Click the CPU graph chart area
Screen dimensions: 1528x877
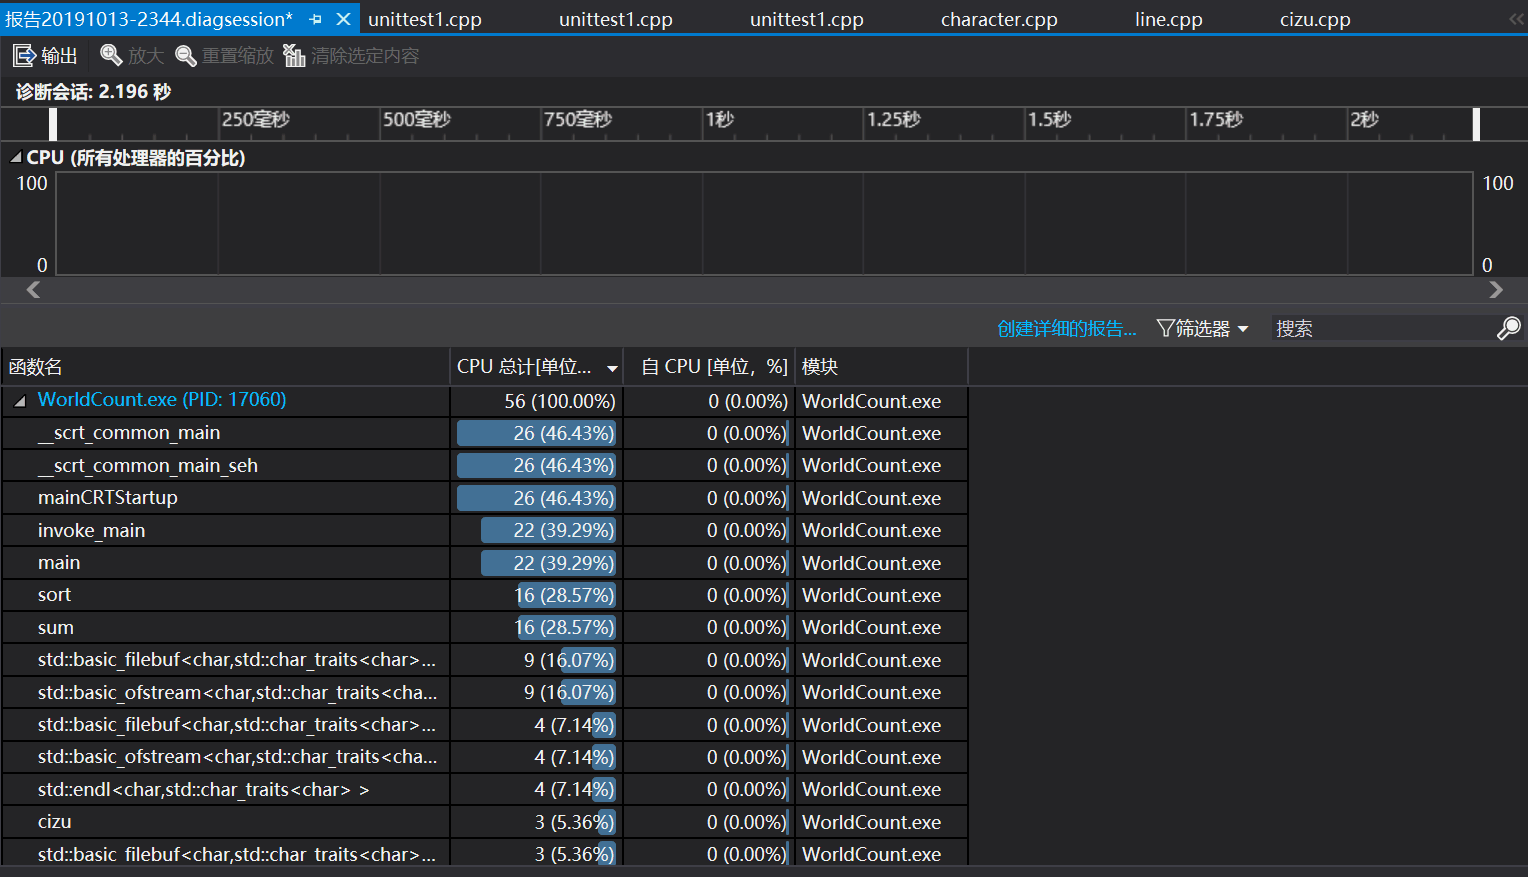pyautogui.click(x=764, y=223)
